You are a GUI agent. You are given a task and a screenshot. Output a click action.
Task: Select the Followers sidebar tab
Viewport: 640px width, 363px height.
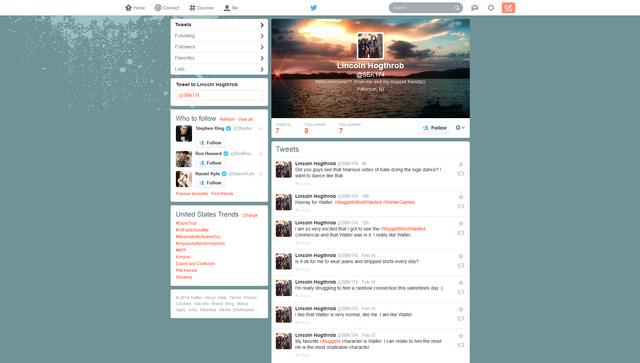pyautogui.click(x=219, y=47)
